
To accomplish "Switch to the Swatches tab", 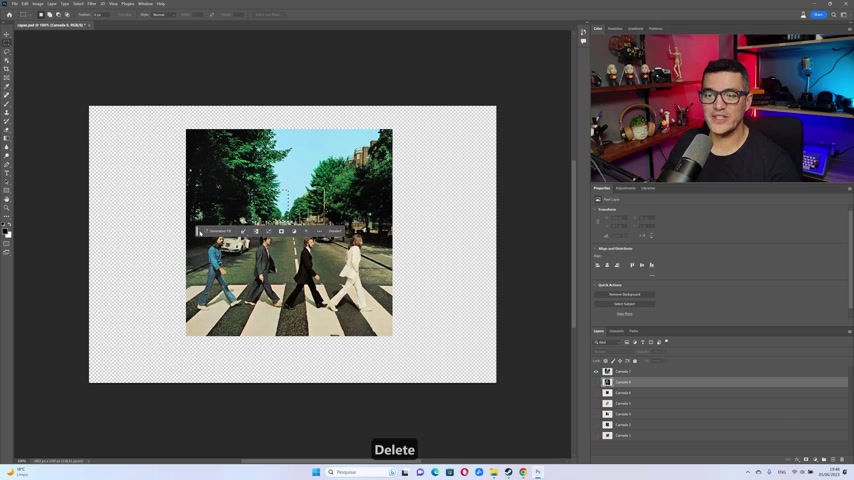I will [615, 28].
